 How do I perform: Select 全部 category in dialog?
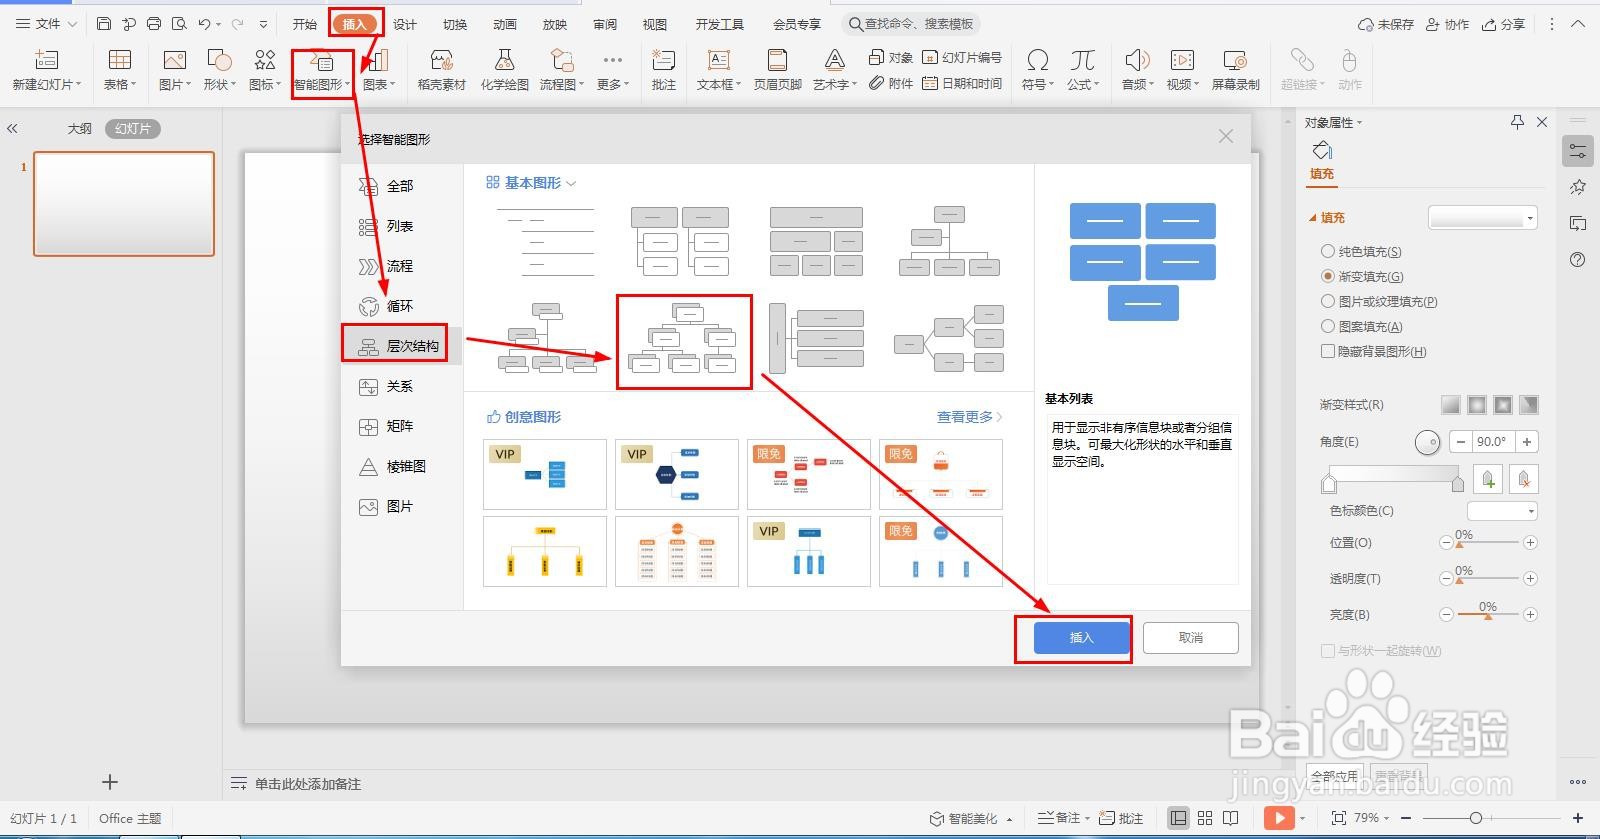[x=399, y=186]
